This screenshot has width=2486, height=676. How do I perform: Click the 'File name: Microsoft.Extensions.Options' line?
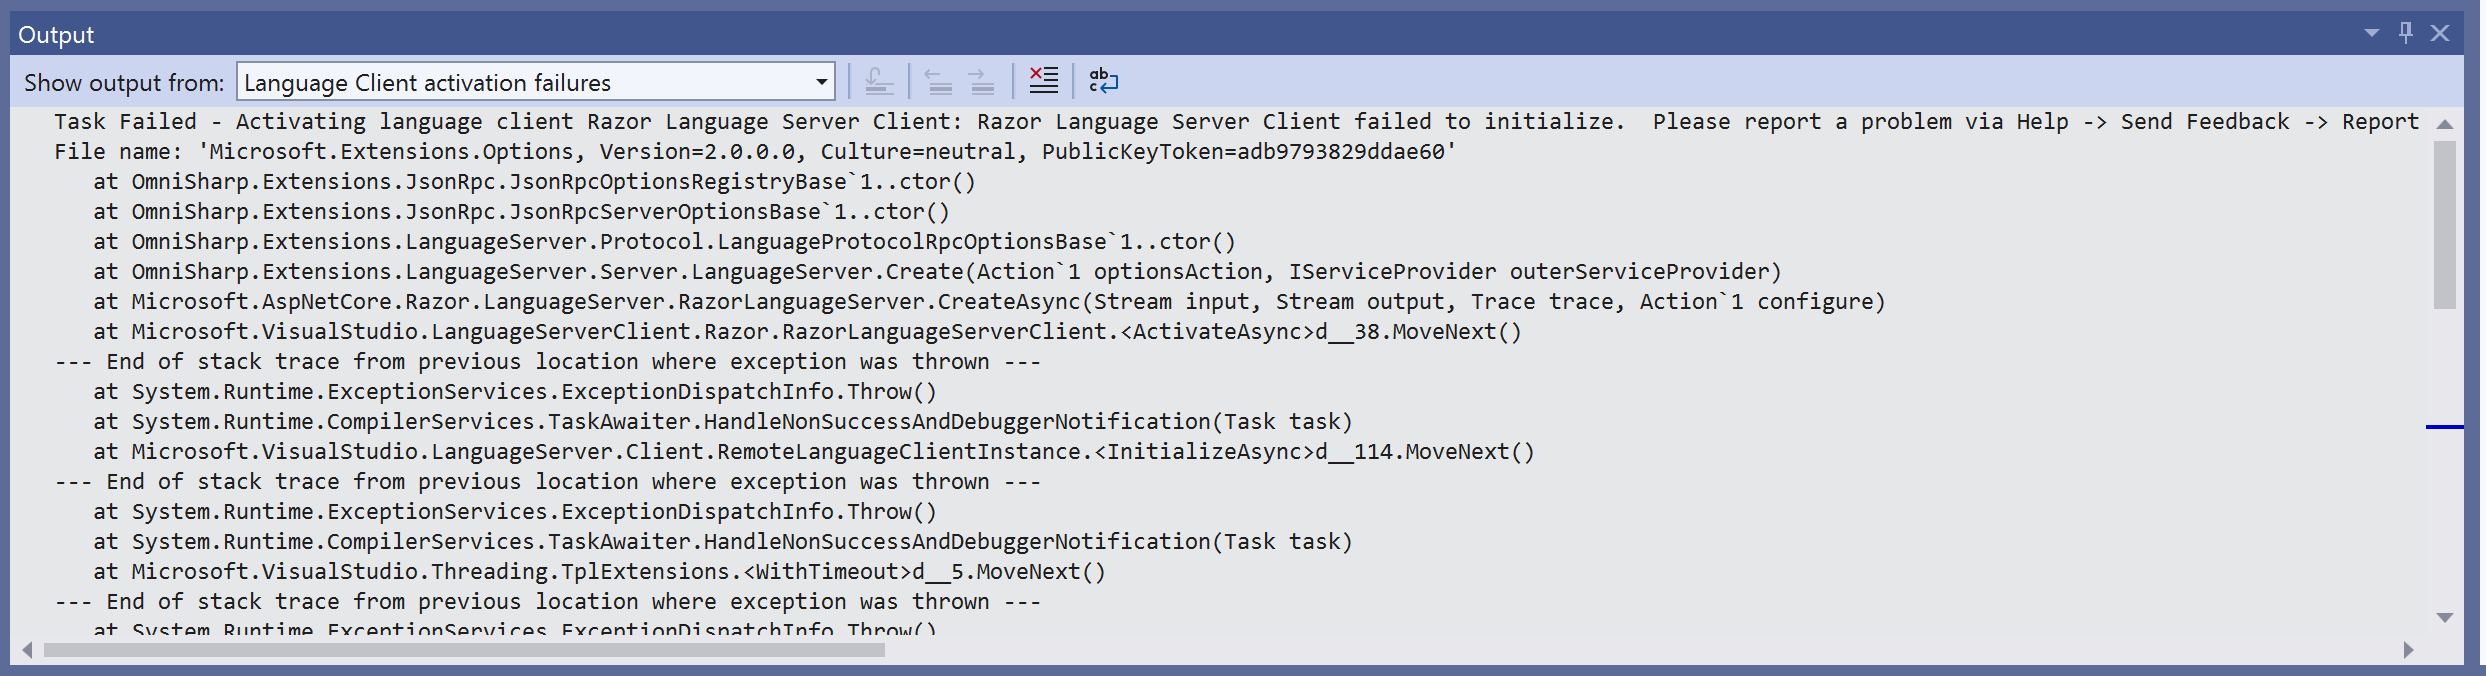tap(755, 152)
